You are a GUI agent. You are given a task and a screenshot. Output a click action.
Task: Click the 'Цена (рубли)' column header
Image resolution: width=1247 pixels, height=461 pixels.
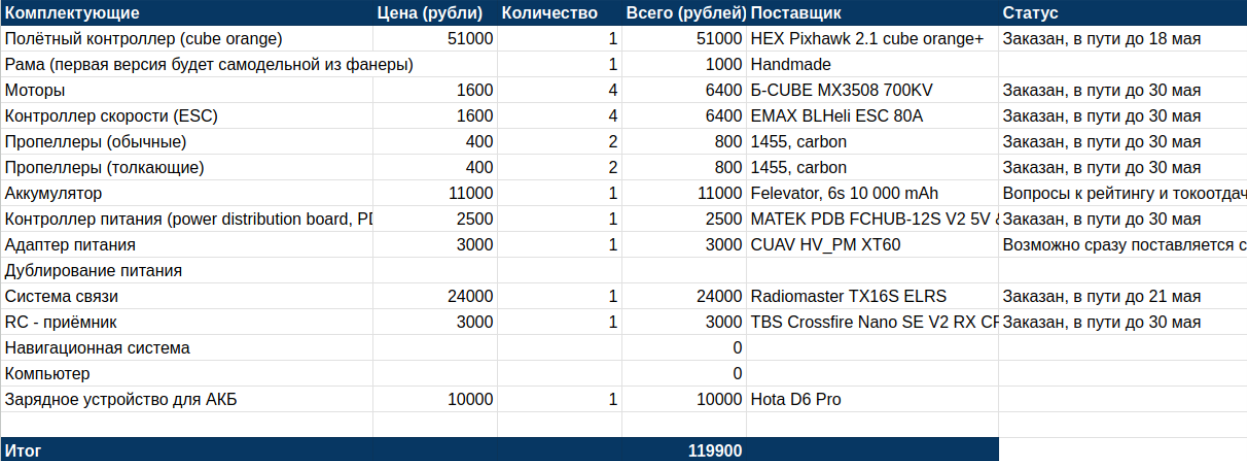pos(435,13)
